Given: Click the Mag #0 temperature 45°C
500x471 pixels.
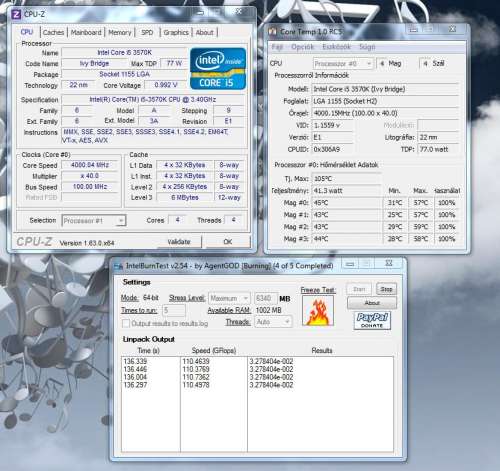Looking at the screenshot, I should pos(346,203).
